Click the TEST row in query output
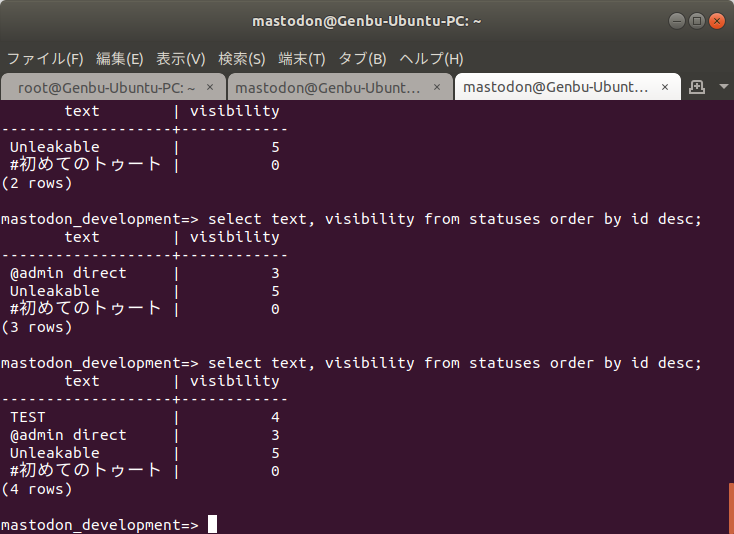The width and height of the screenshot is (734, 534). click(x=28, y=417)
